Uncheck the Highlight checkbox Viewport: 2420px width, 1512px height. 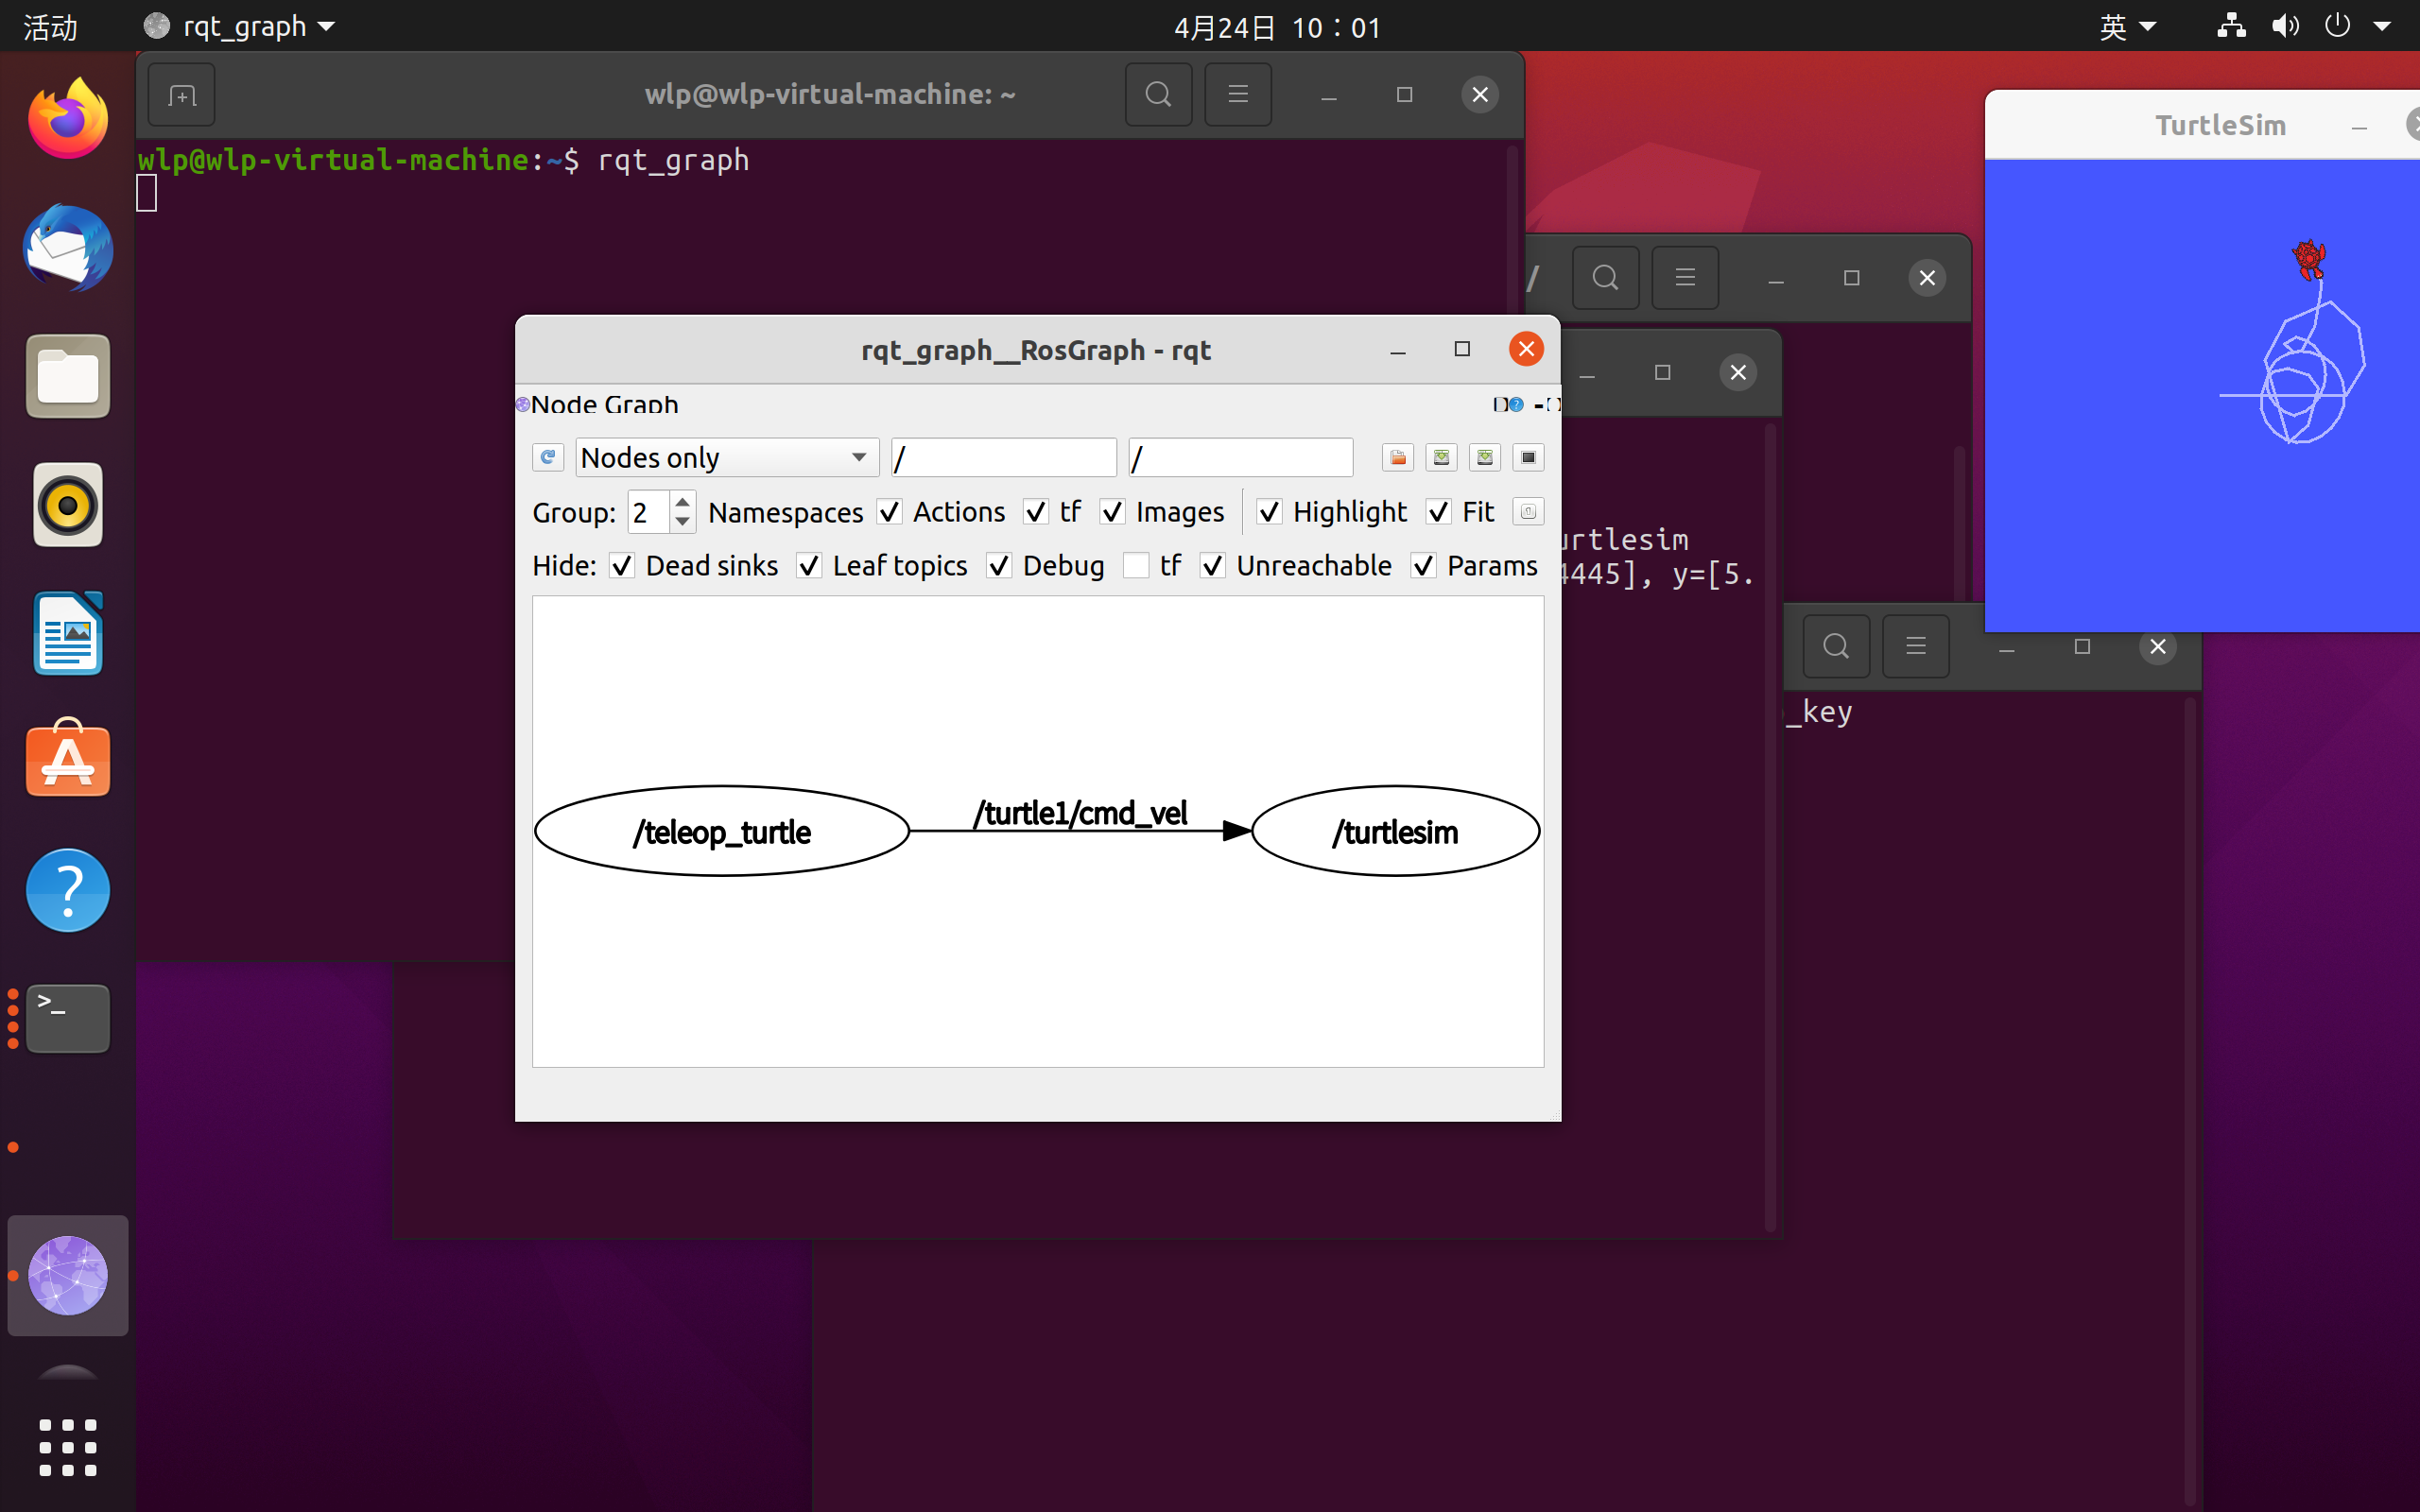(1269, 512)
